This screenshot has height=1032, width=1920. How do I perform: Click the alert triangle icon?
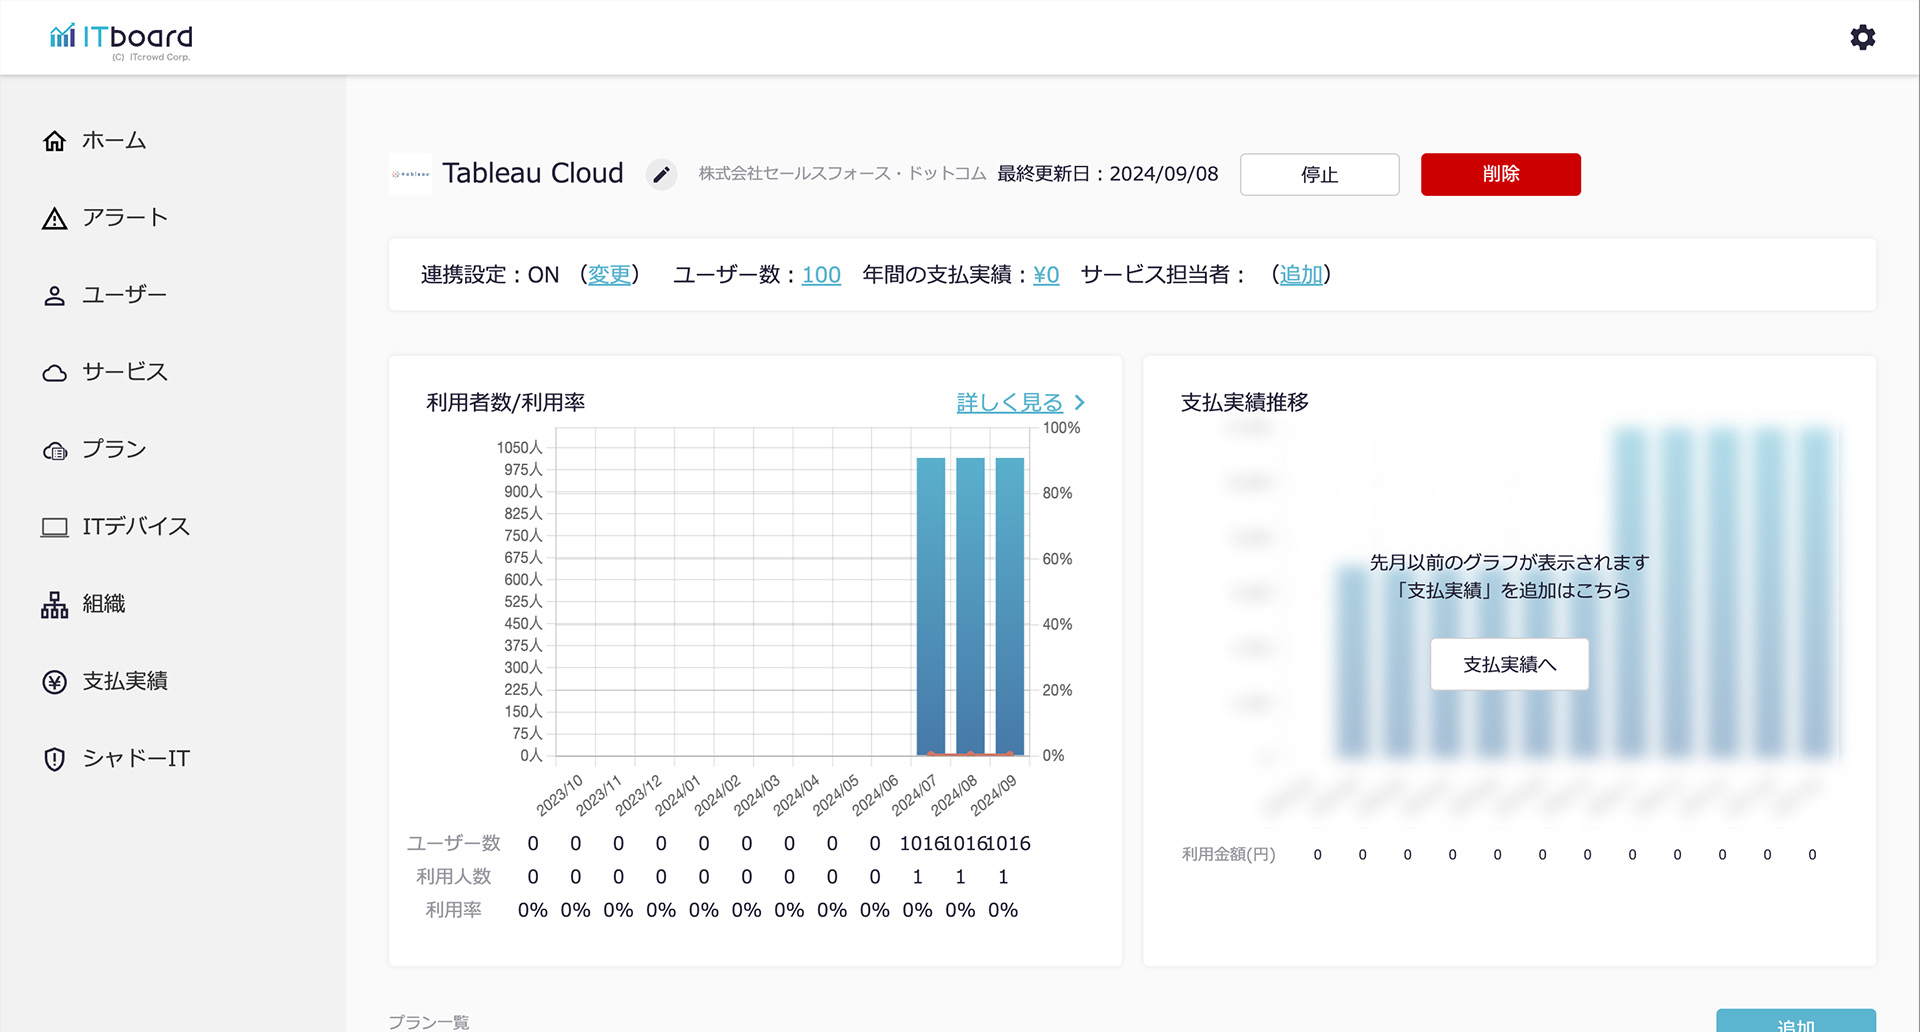click(x=55, y=219)
